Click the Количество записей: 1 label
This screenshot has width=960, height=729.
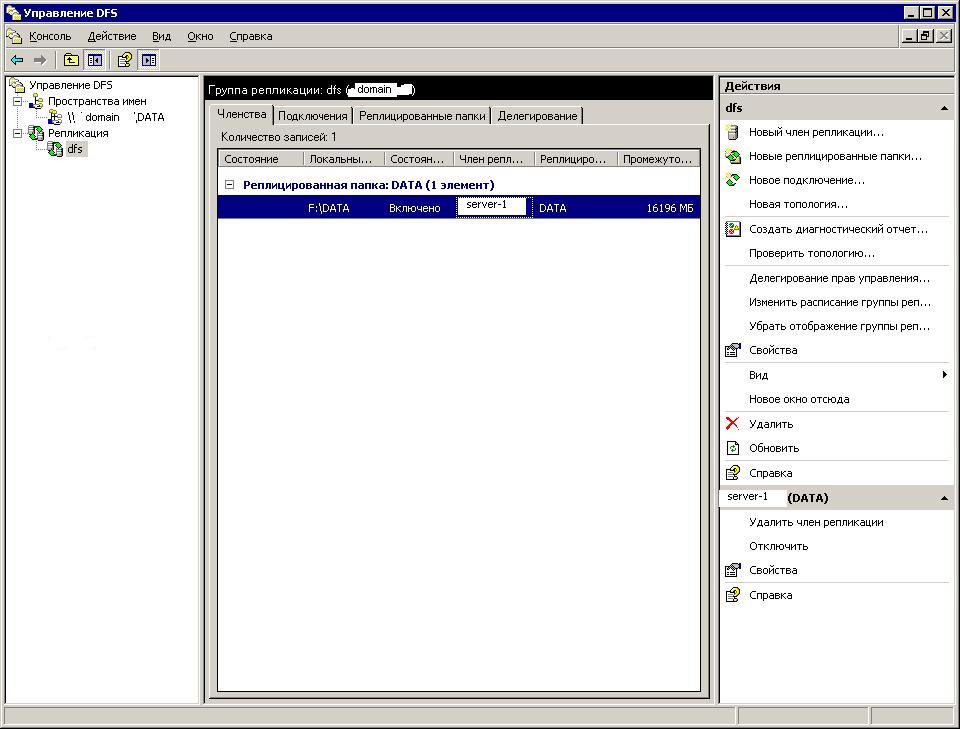click(x=279, y=137)
